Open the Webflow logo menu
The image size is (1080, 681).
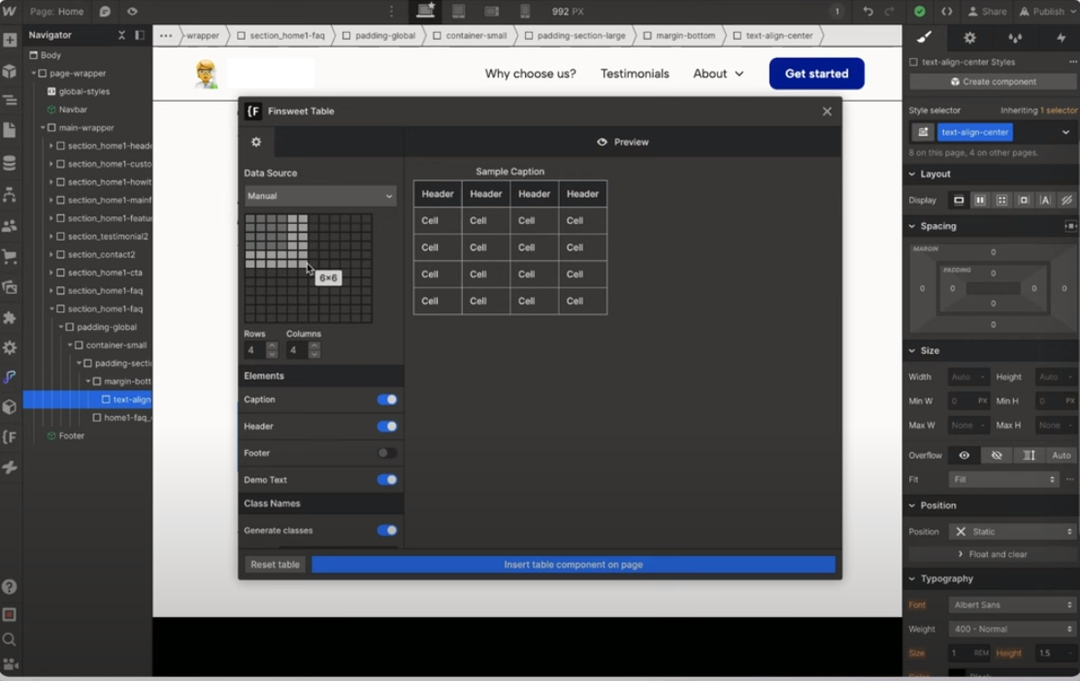pyautogui.click(x=10, y=11)
